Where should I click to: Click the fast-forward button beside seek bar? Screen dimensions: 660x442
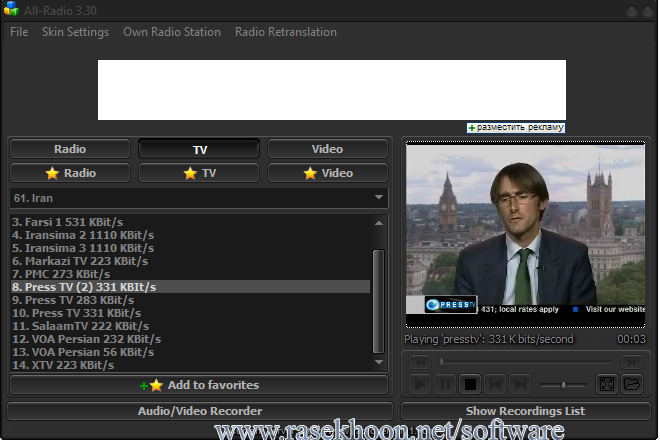tap(631, 362)
